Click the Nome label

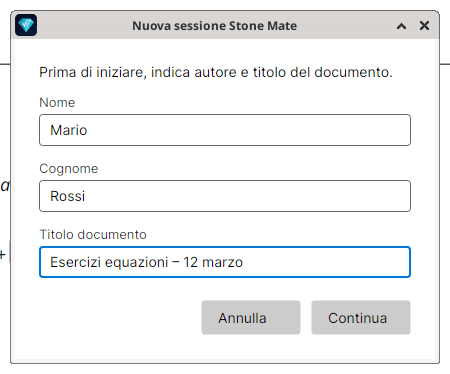click(x=57, y=103)
